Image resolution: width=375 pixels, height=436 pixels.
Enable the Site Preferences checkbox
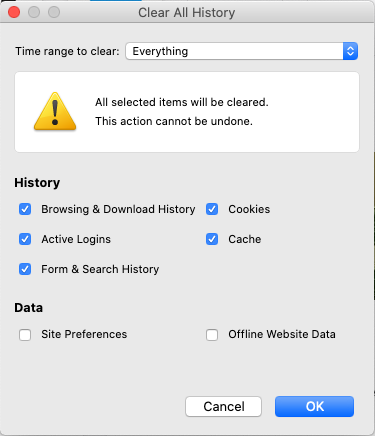click(x=25, y=334)
